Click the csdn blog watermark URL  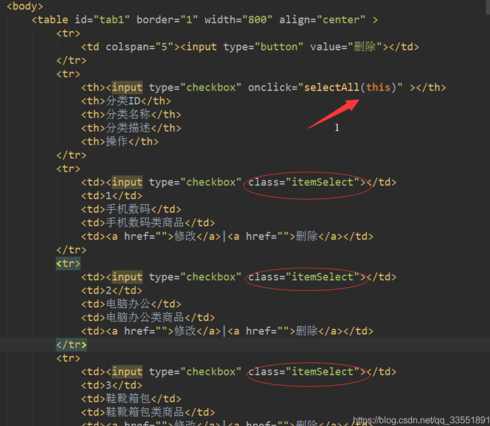pyautogui.click(x=421, y=420)
